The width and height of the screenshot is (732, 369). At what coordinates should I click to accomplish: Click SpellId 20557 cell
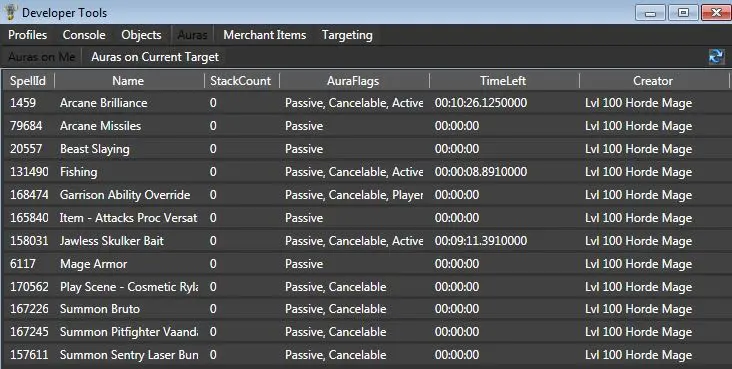click(26, 149)
